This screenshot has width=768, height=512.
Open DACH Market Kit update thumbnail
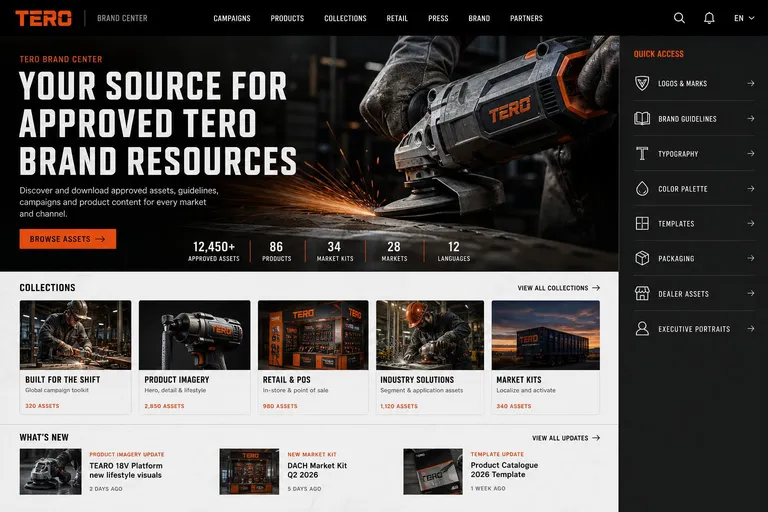click(249, 471)
